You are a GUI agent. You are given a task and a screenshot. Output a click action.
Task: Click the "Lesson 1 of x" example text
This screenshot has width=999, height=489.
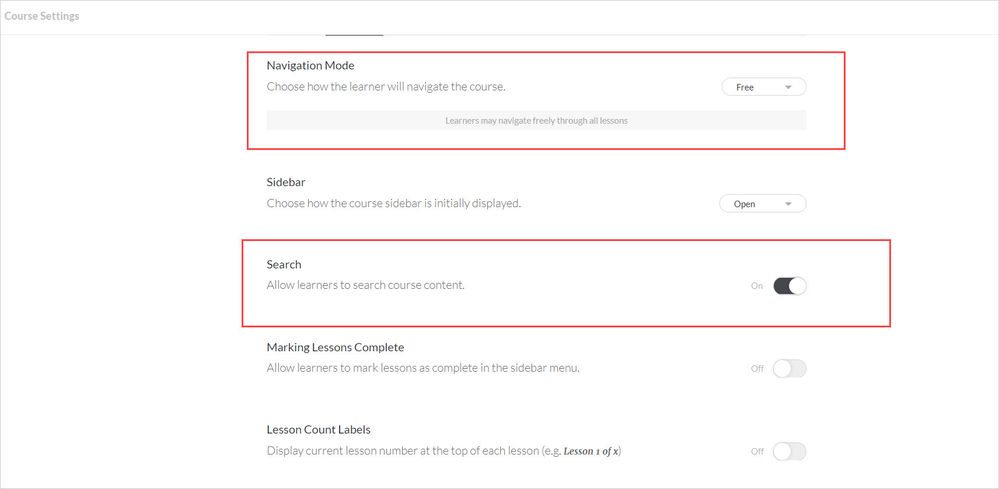pos(592,451)
